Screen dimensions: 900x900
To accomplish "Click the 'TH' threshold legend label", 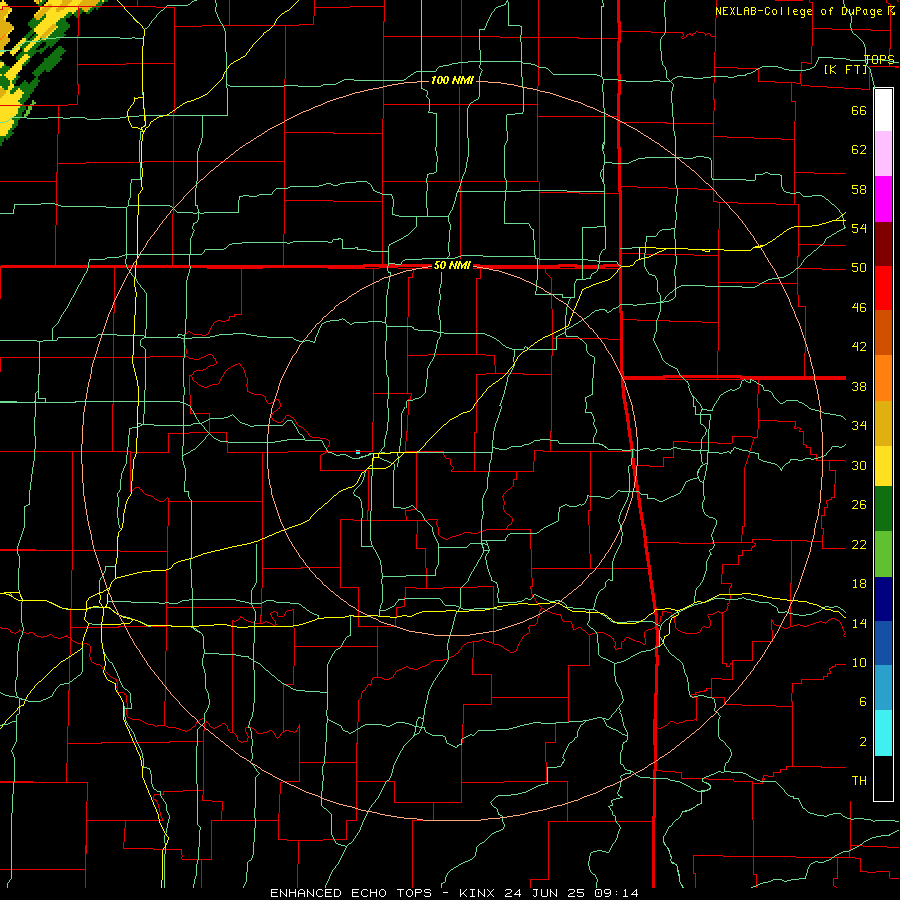I will [859, 781].
